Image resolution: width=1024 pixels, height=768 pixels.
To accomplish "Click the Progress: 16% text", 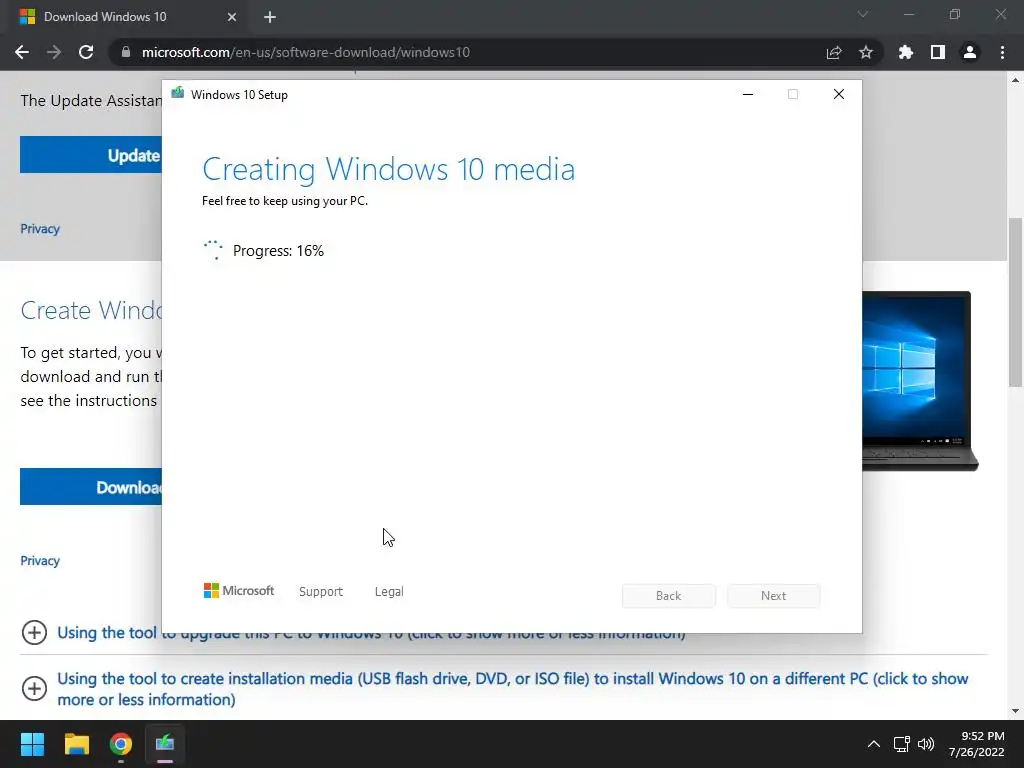I will (278, 251).
